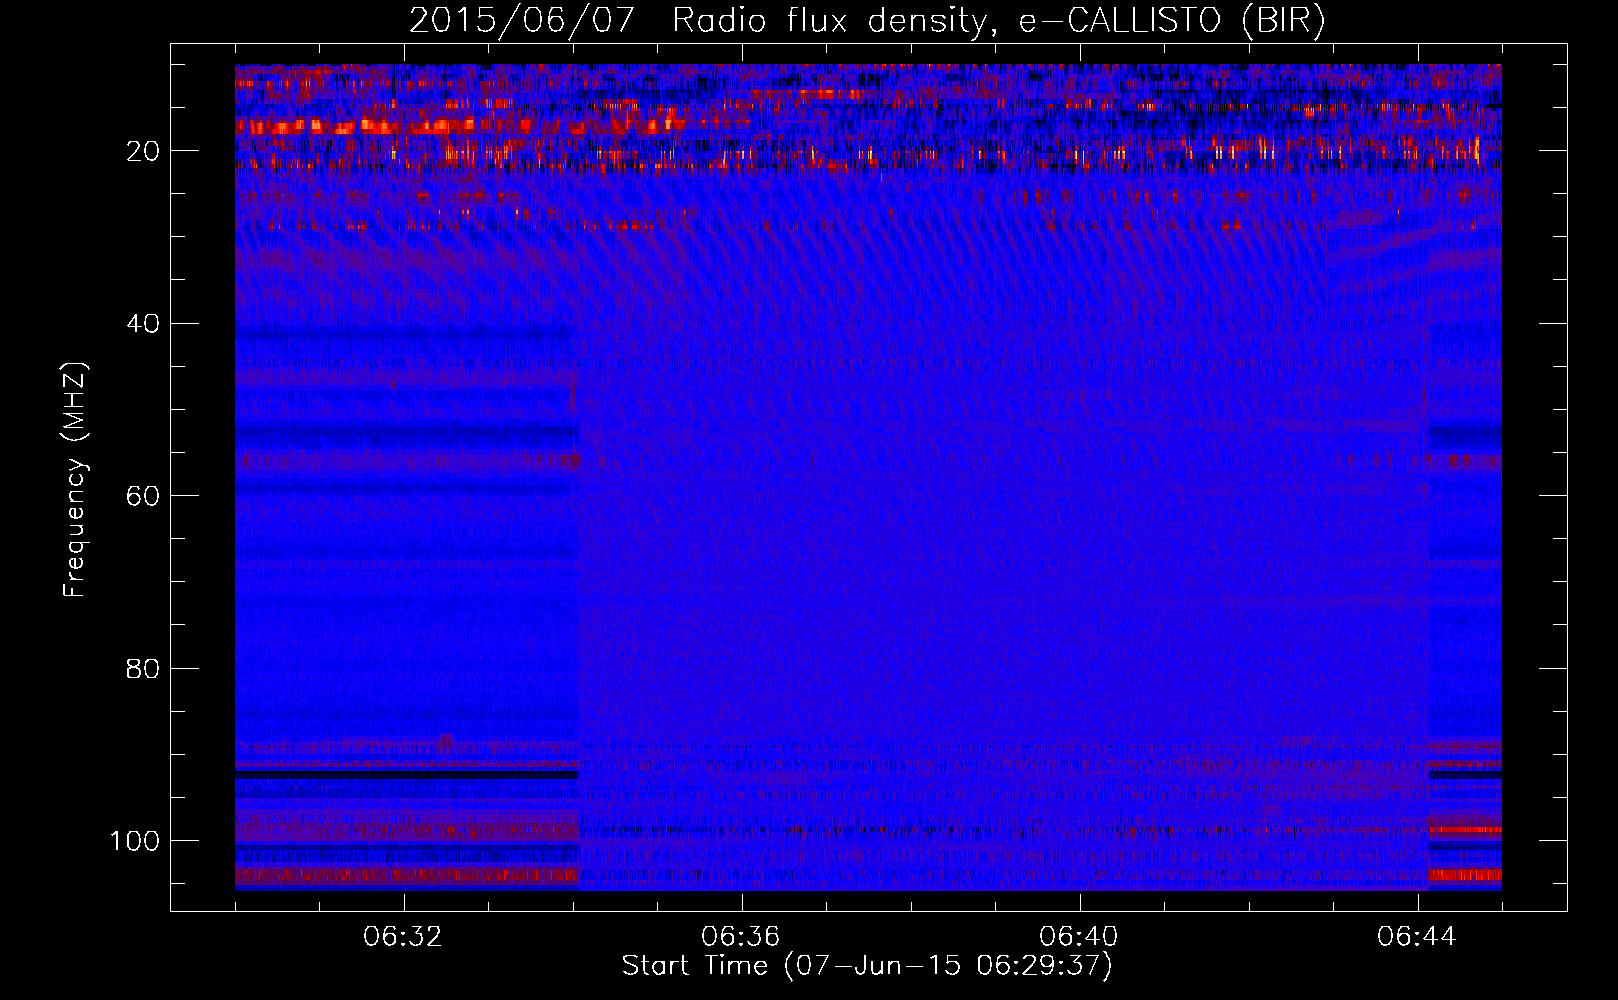Click the 'Frequency (MHZ)' axis label
Image resolution: width=1618 pixels, height=1000 pixels.
(75, 479)
